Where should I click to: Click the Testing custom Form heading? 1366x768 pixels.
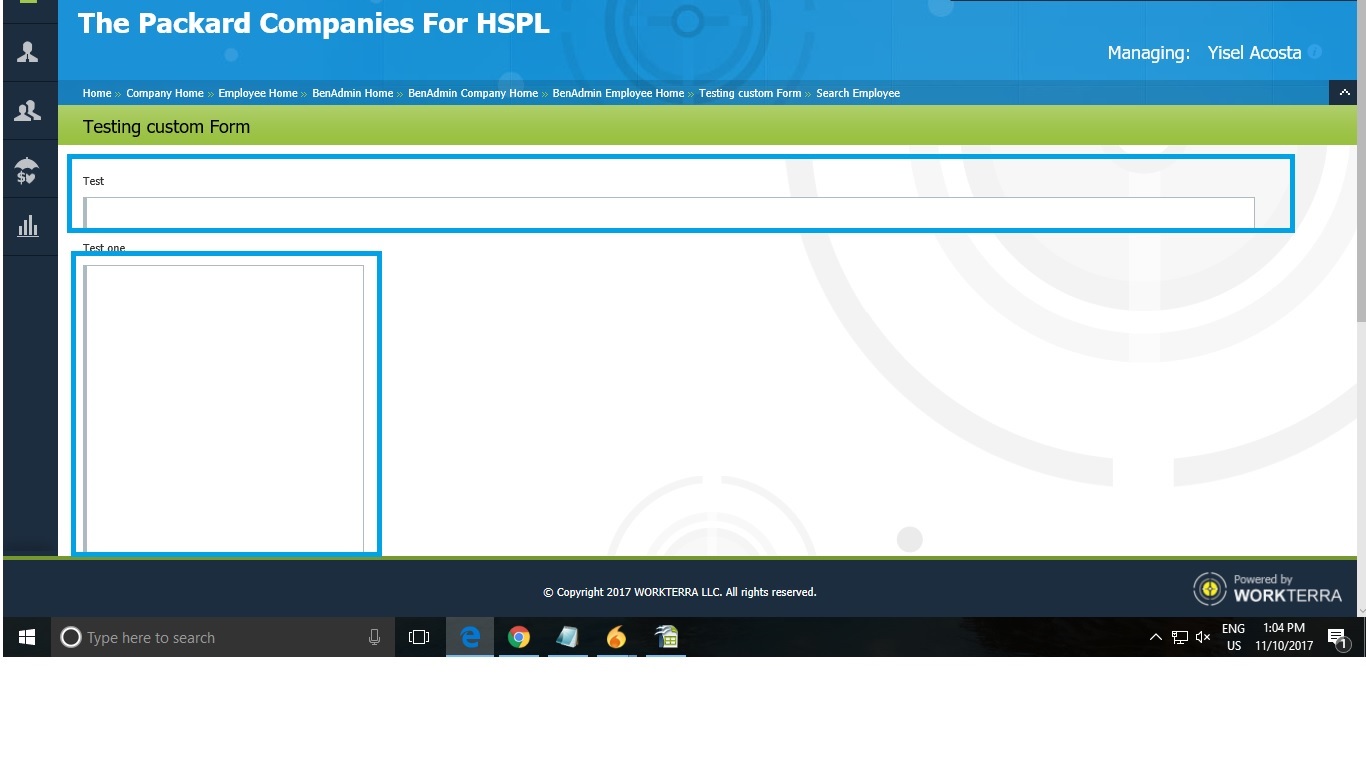tap(167, 127)
